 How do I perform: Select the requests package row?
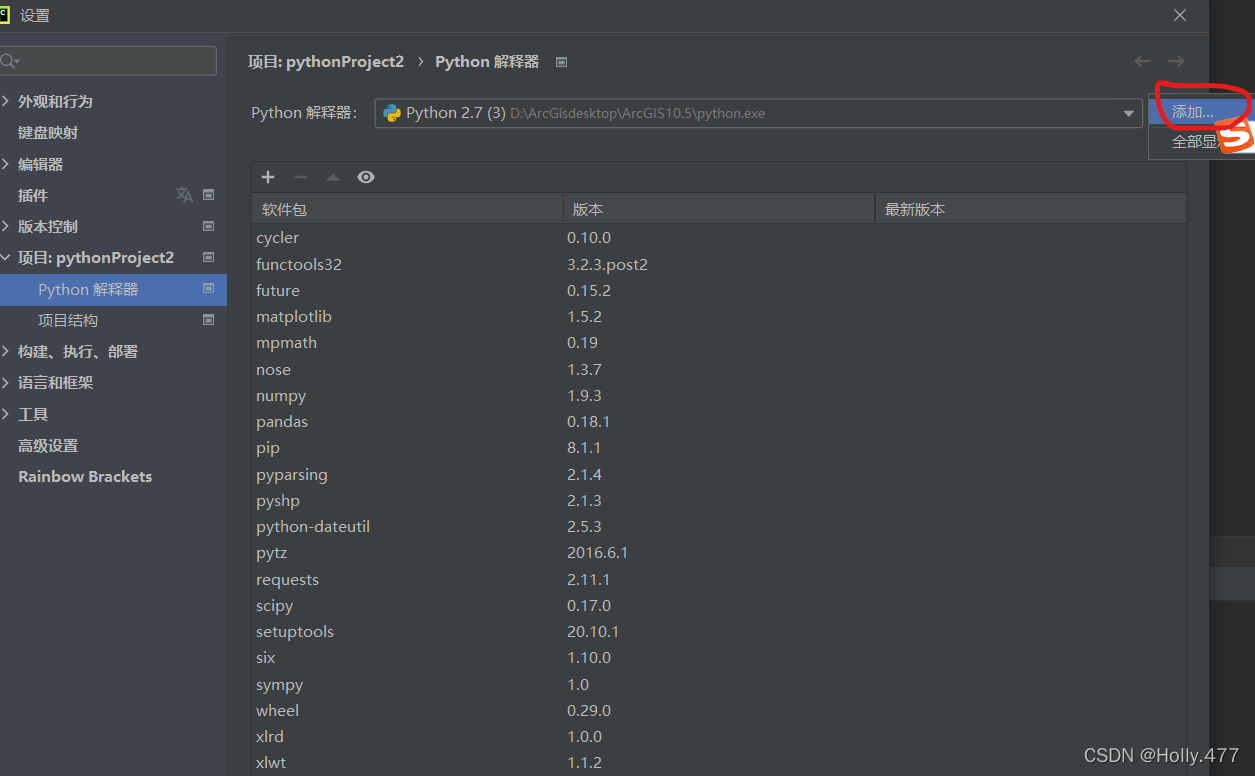point(719,579)
